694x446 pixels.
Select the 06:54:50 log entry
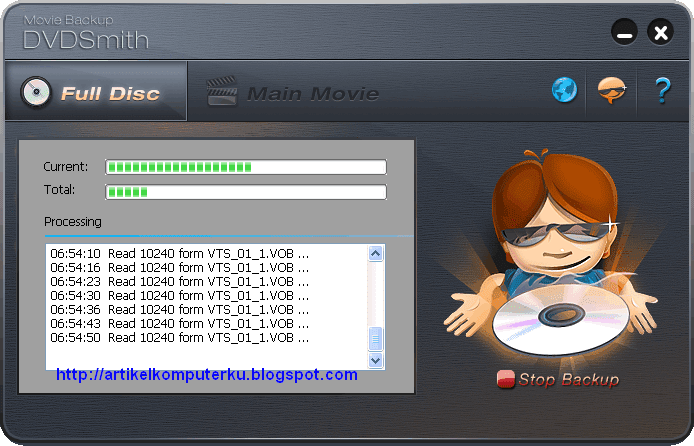(180, 338)
